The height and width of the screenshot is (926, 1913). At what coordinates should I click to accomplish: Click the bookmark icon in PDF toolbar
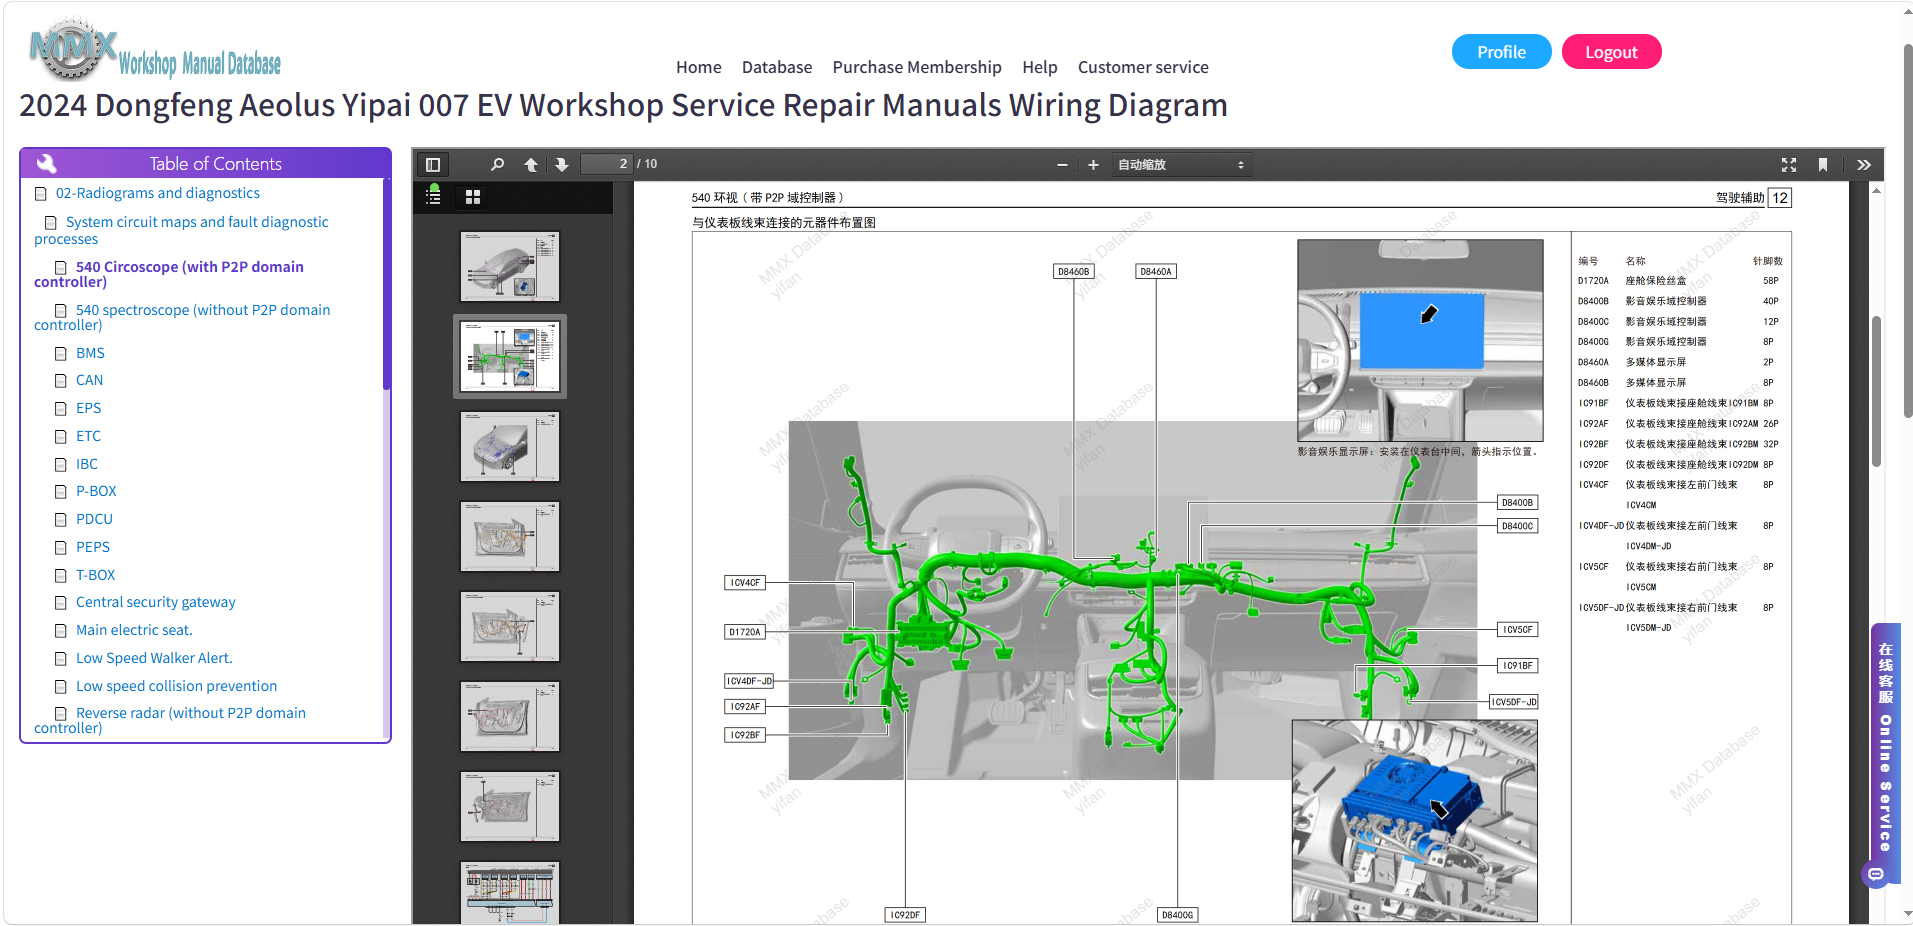click(x=1823, y=164)
